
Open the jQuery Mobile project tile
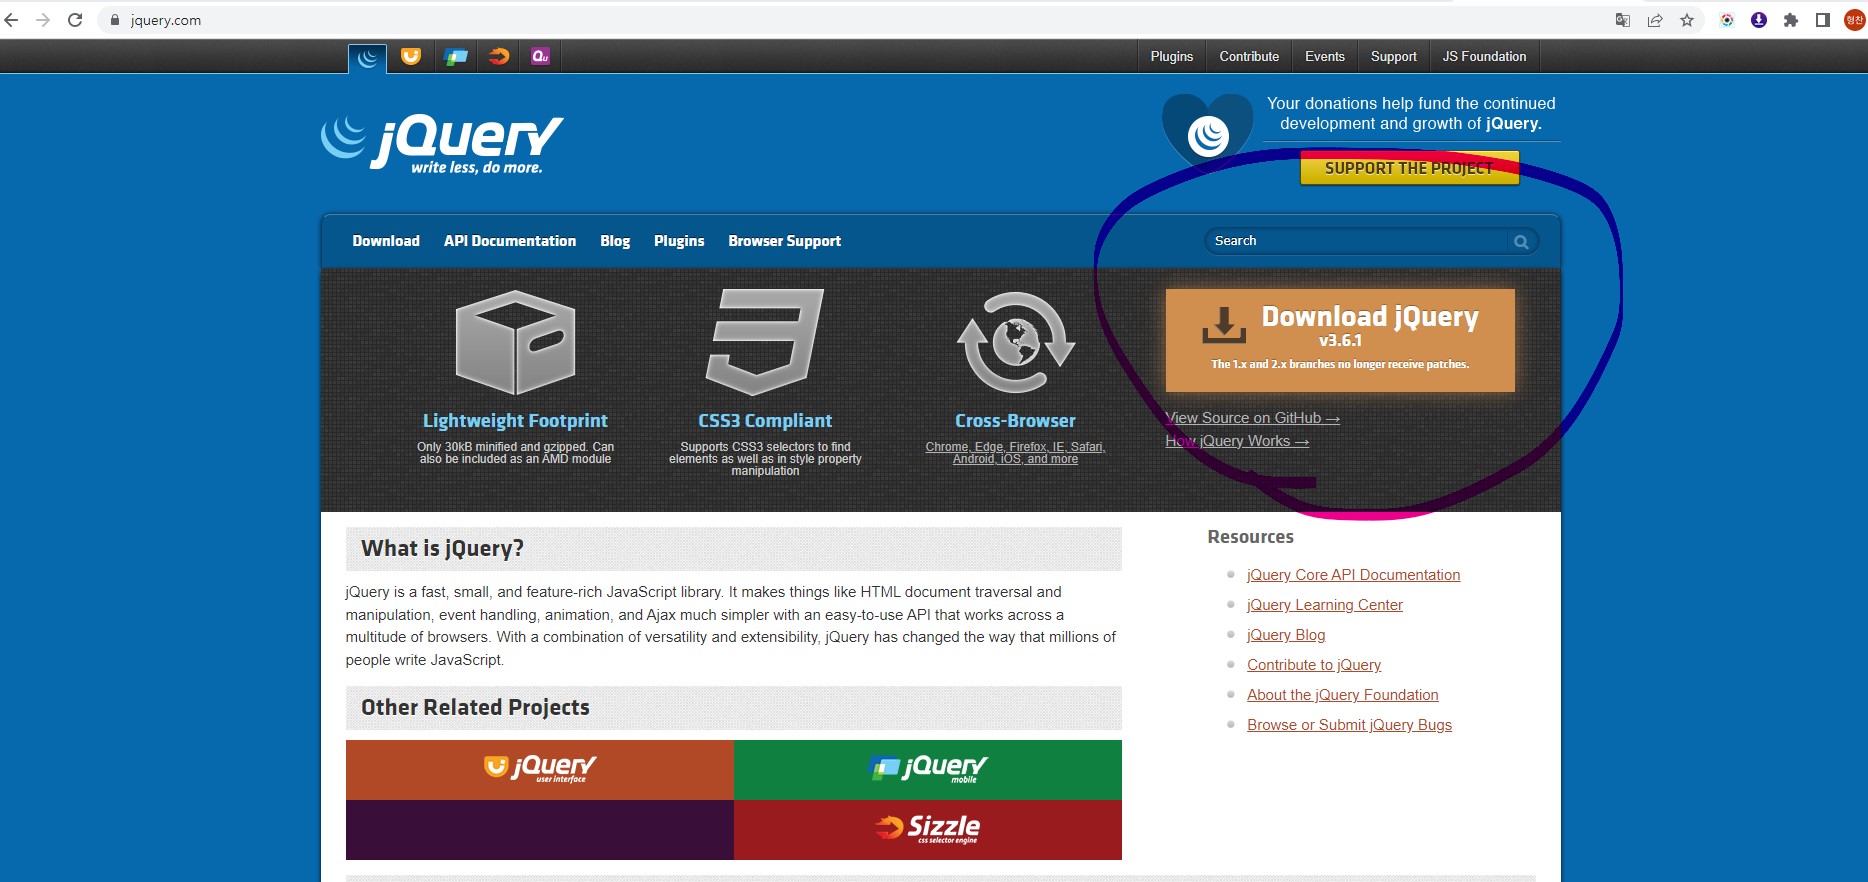928,770
